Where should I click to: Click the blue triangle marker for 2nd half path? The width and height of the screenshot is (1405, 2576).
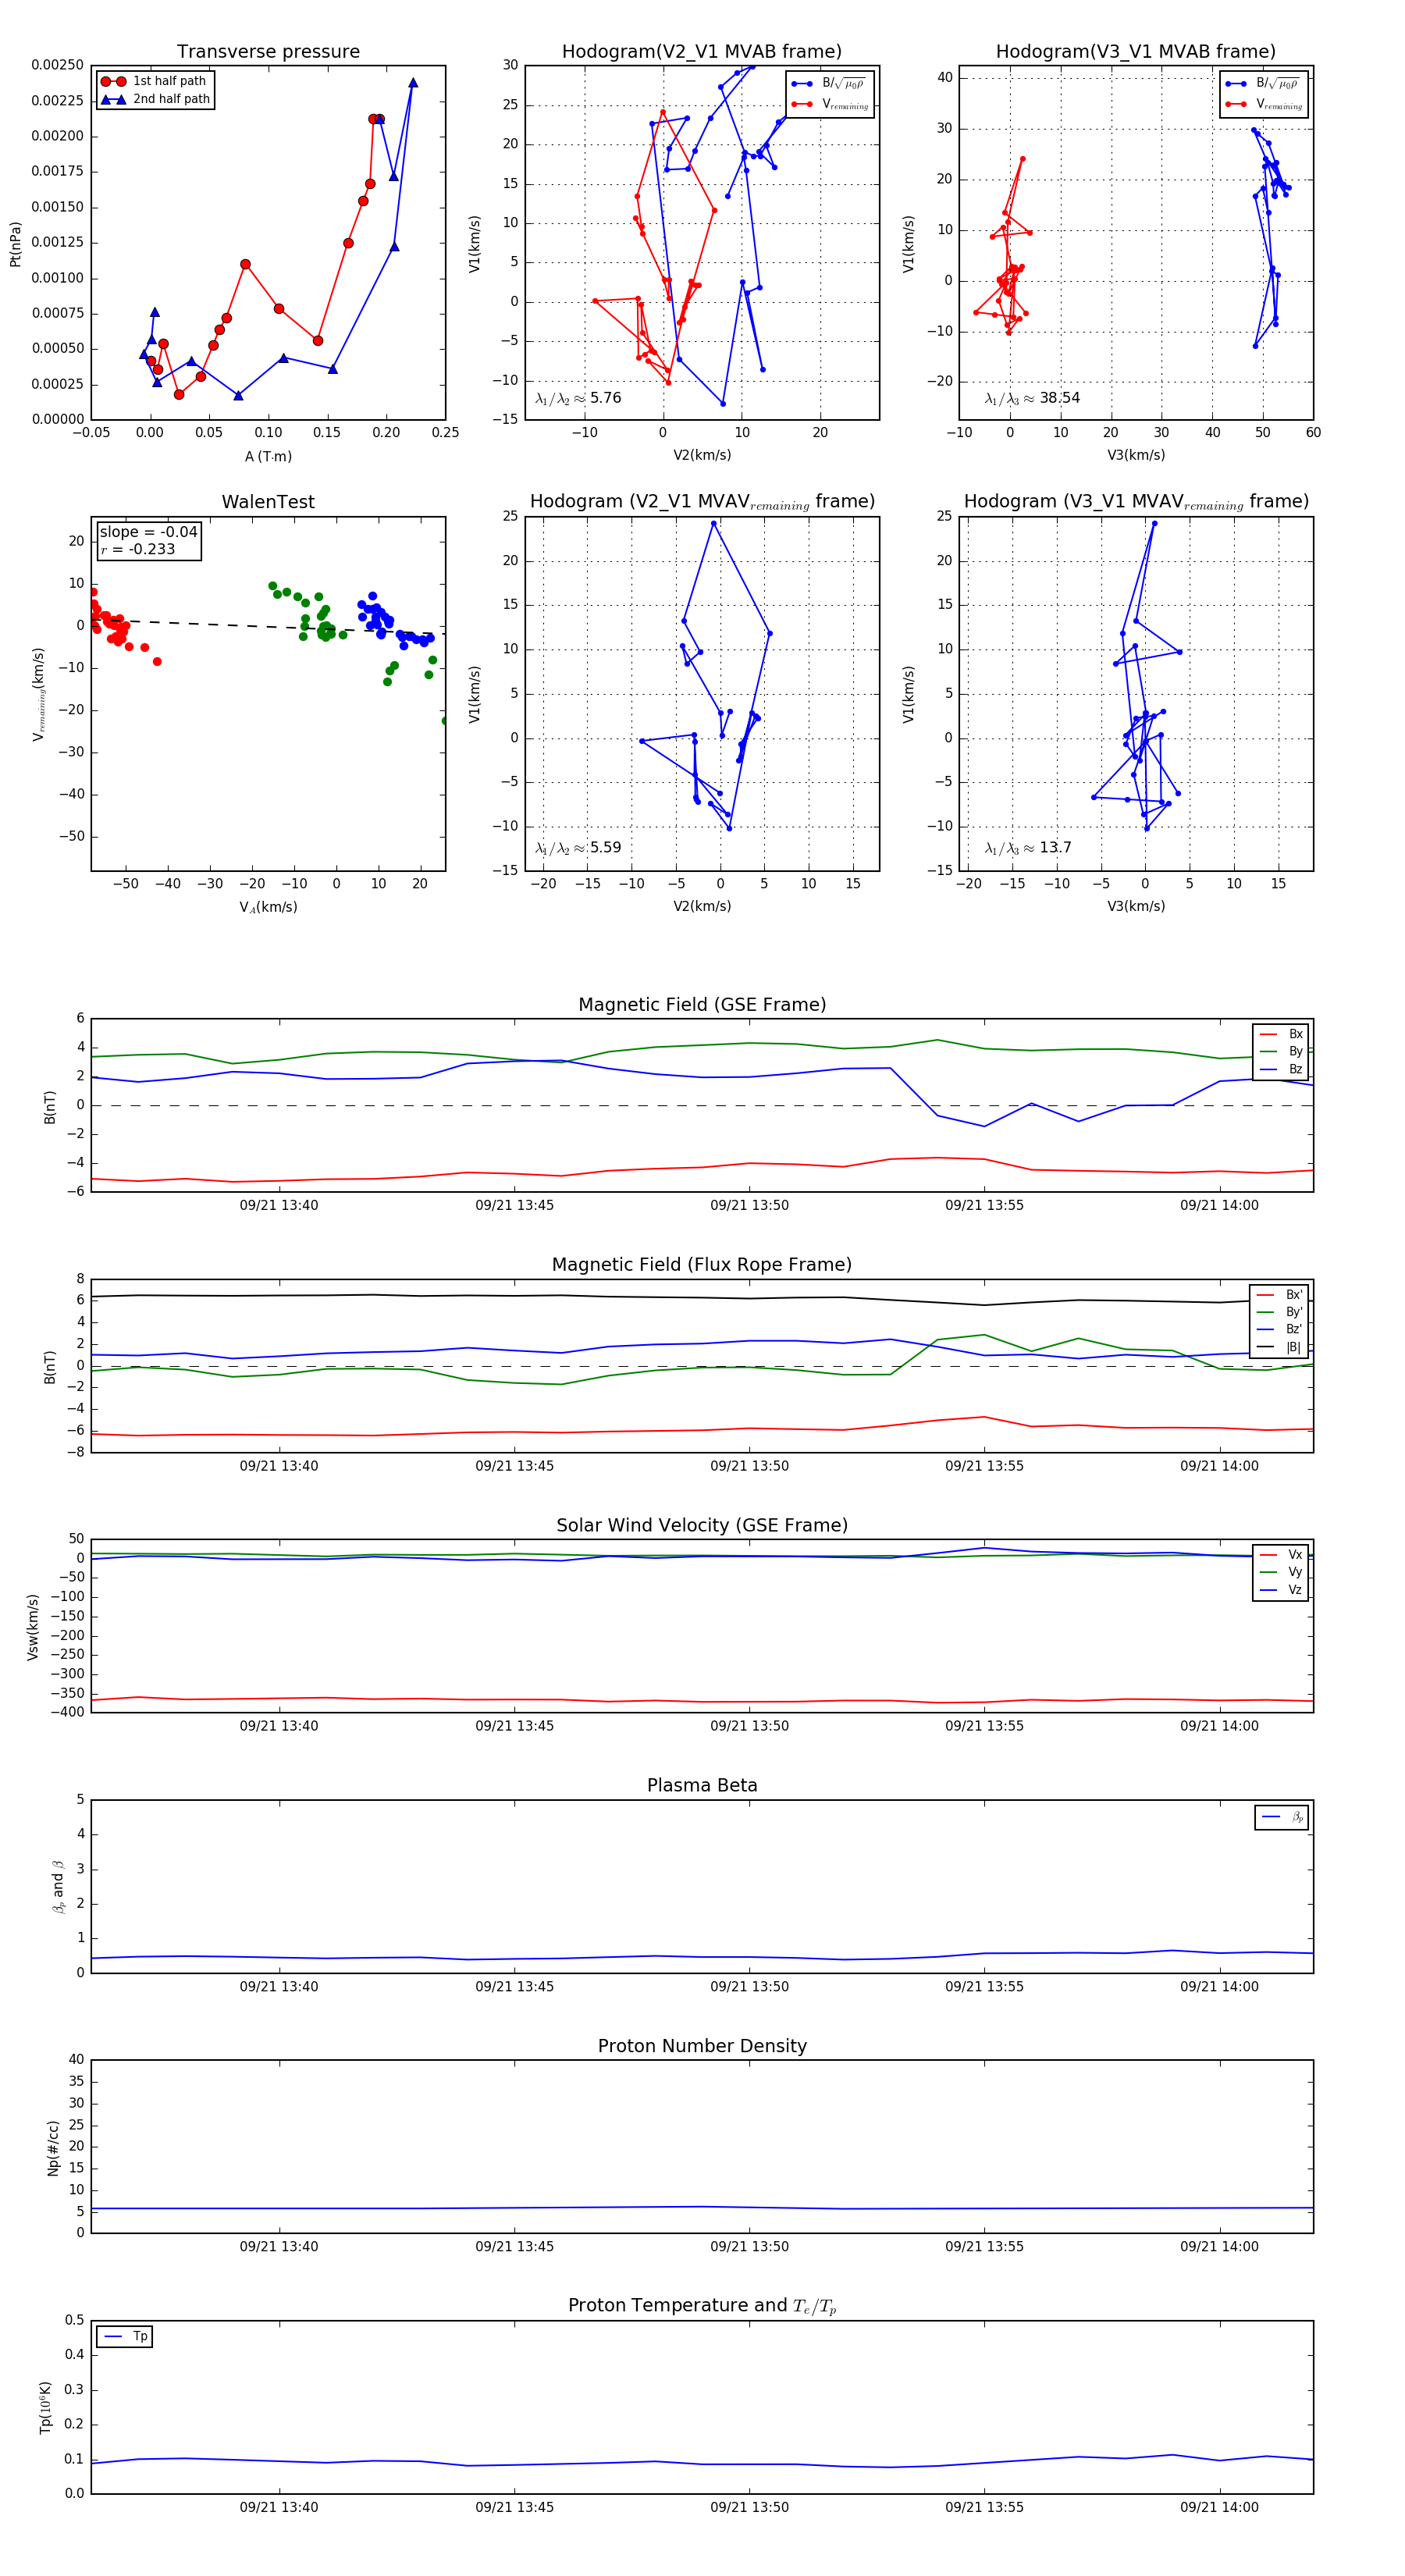point(113,99)
